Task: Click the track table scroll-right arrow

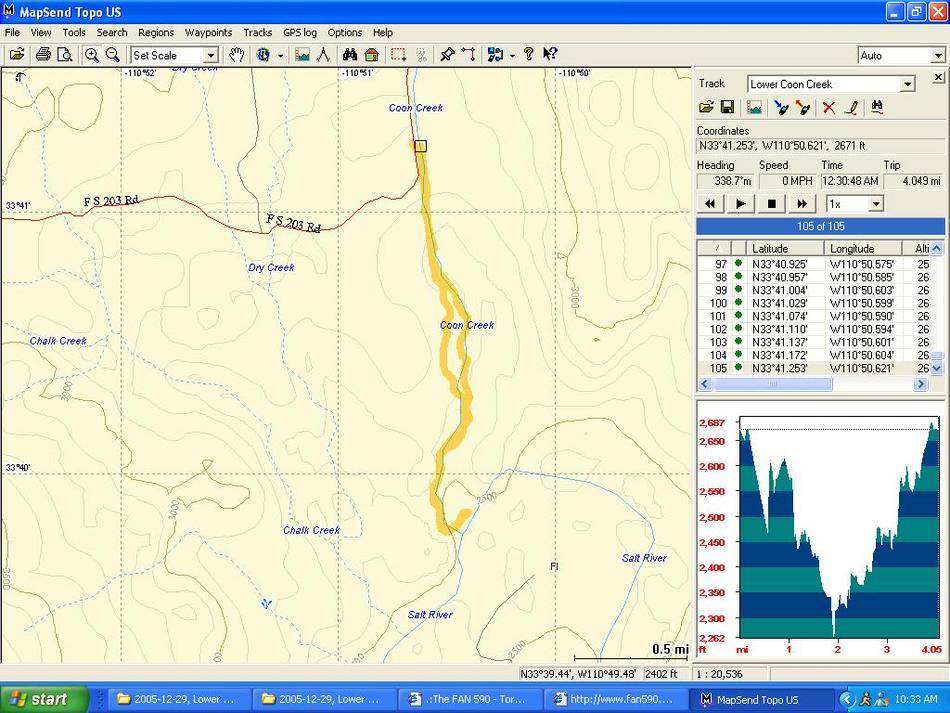Action: click(x=921, y=384)
